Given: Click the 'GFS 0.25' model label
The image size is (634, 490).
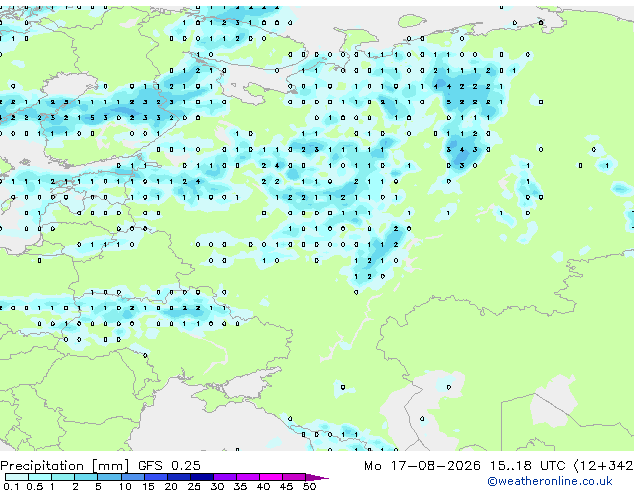Looking at the screenshot, I should point(169,466).
